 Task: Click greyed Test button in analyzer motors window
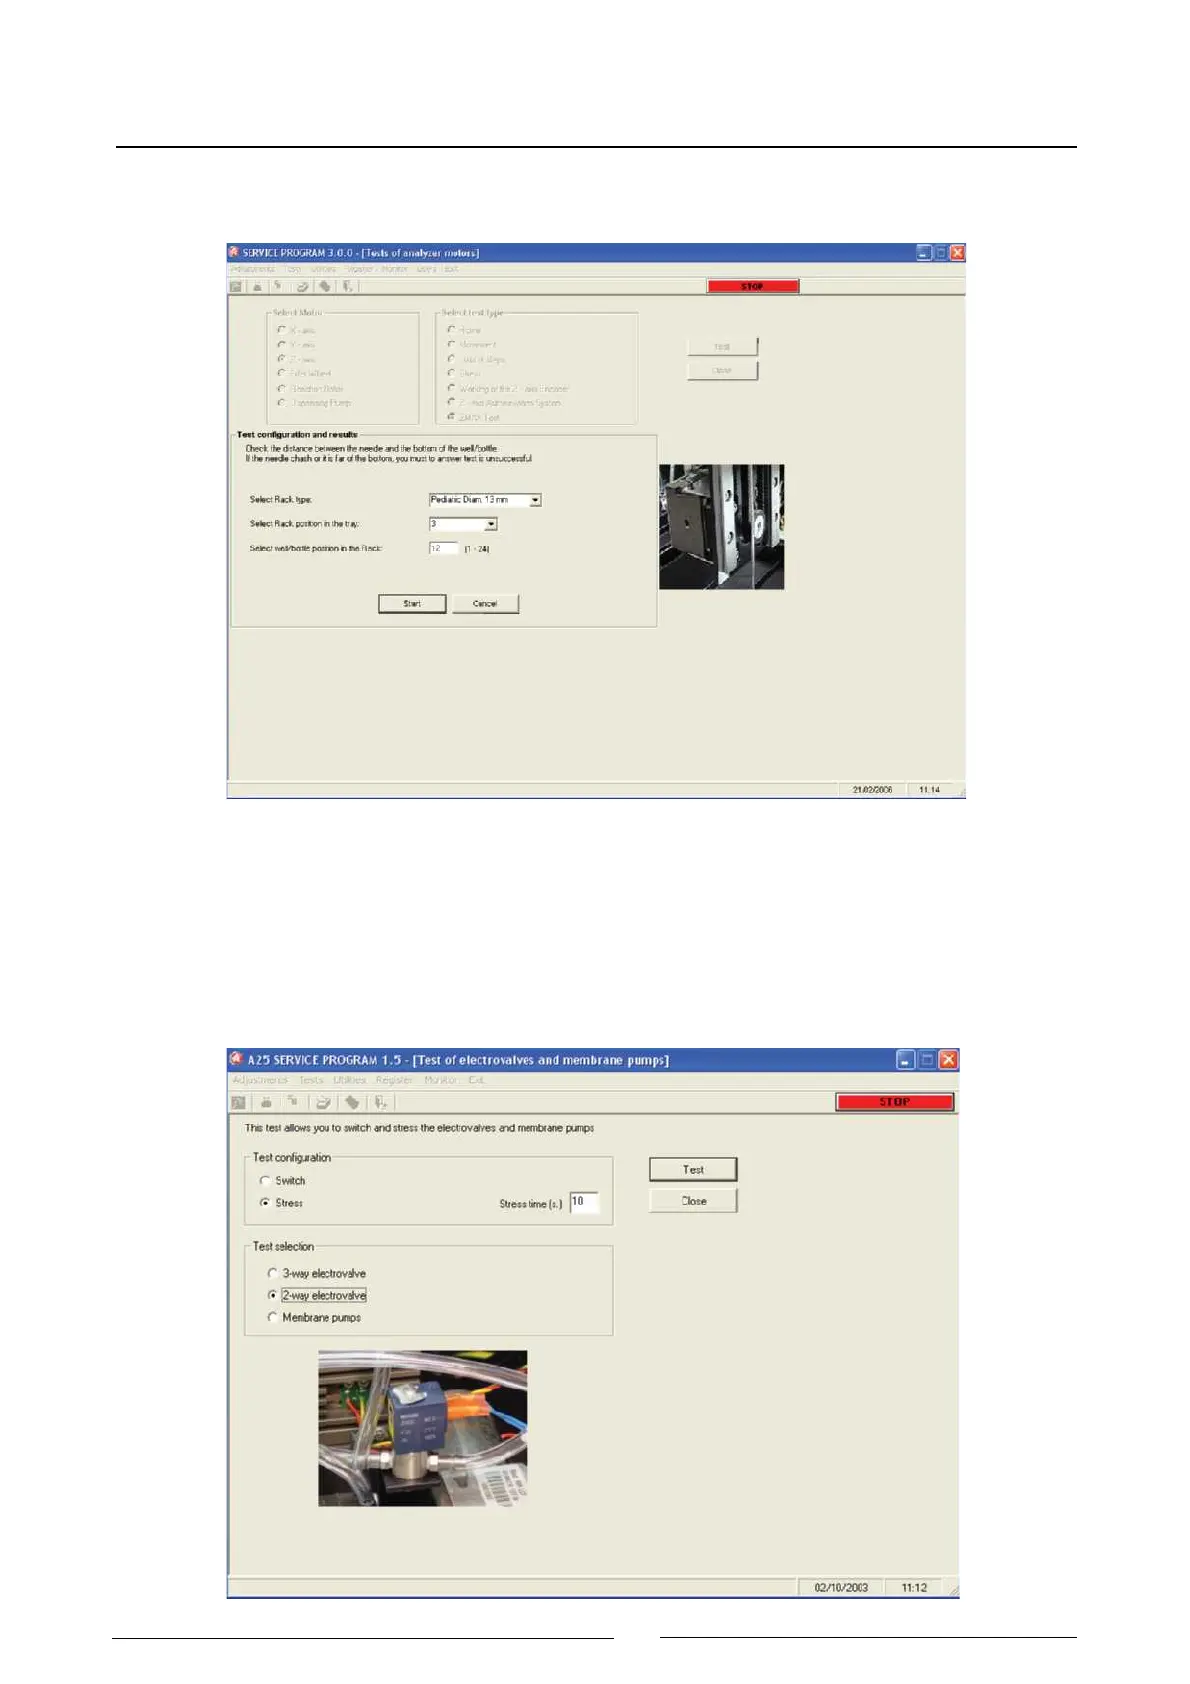[x=722, y=347]
